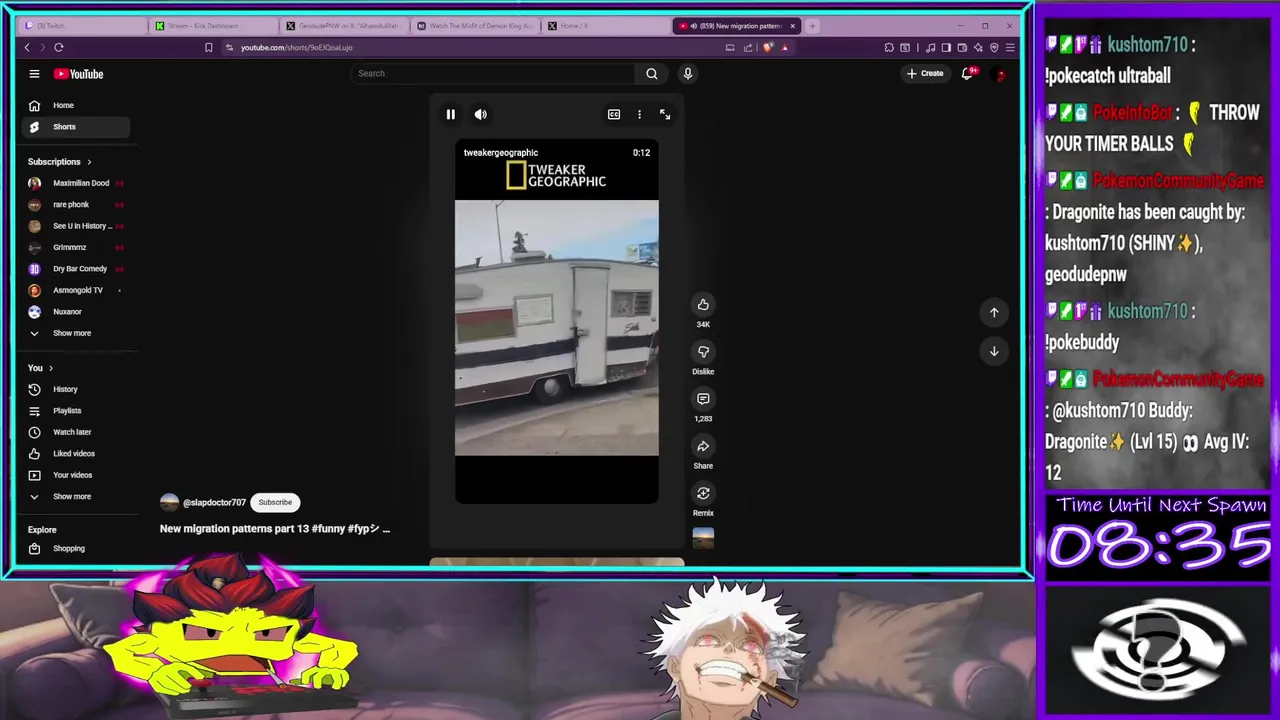Switch to the Twitch browser tab
1280x720 pixels.
point(80,25)
